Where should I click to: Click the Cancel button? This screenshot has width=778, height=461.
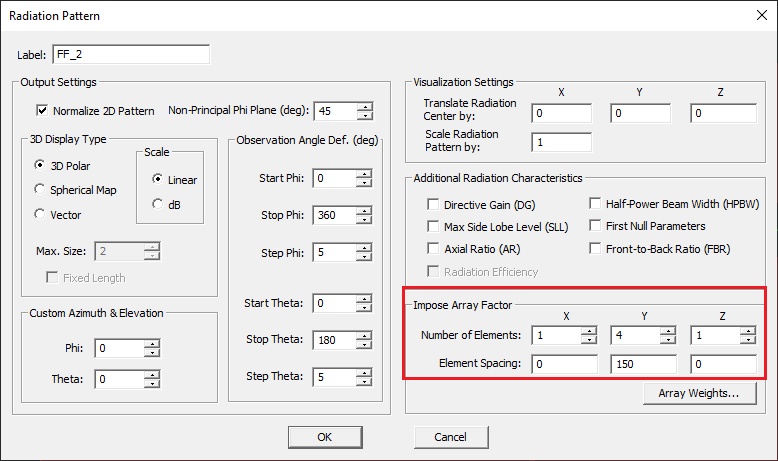(x=450, y=437)
